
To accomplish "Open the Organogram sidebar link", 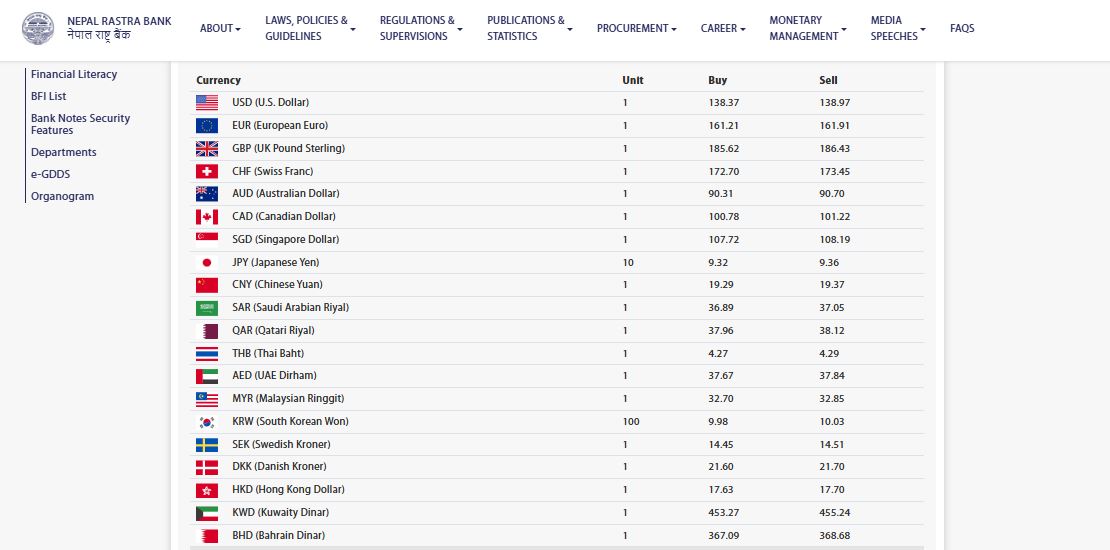I will [62, 196].
